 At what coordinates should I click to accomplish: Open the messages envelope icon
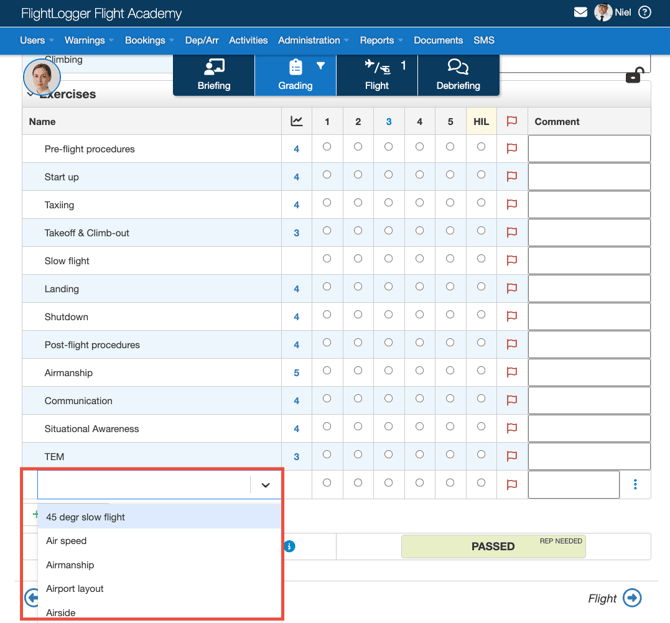point(580,13)
